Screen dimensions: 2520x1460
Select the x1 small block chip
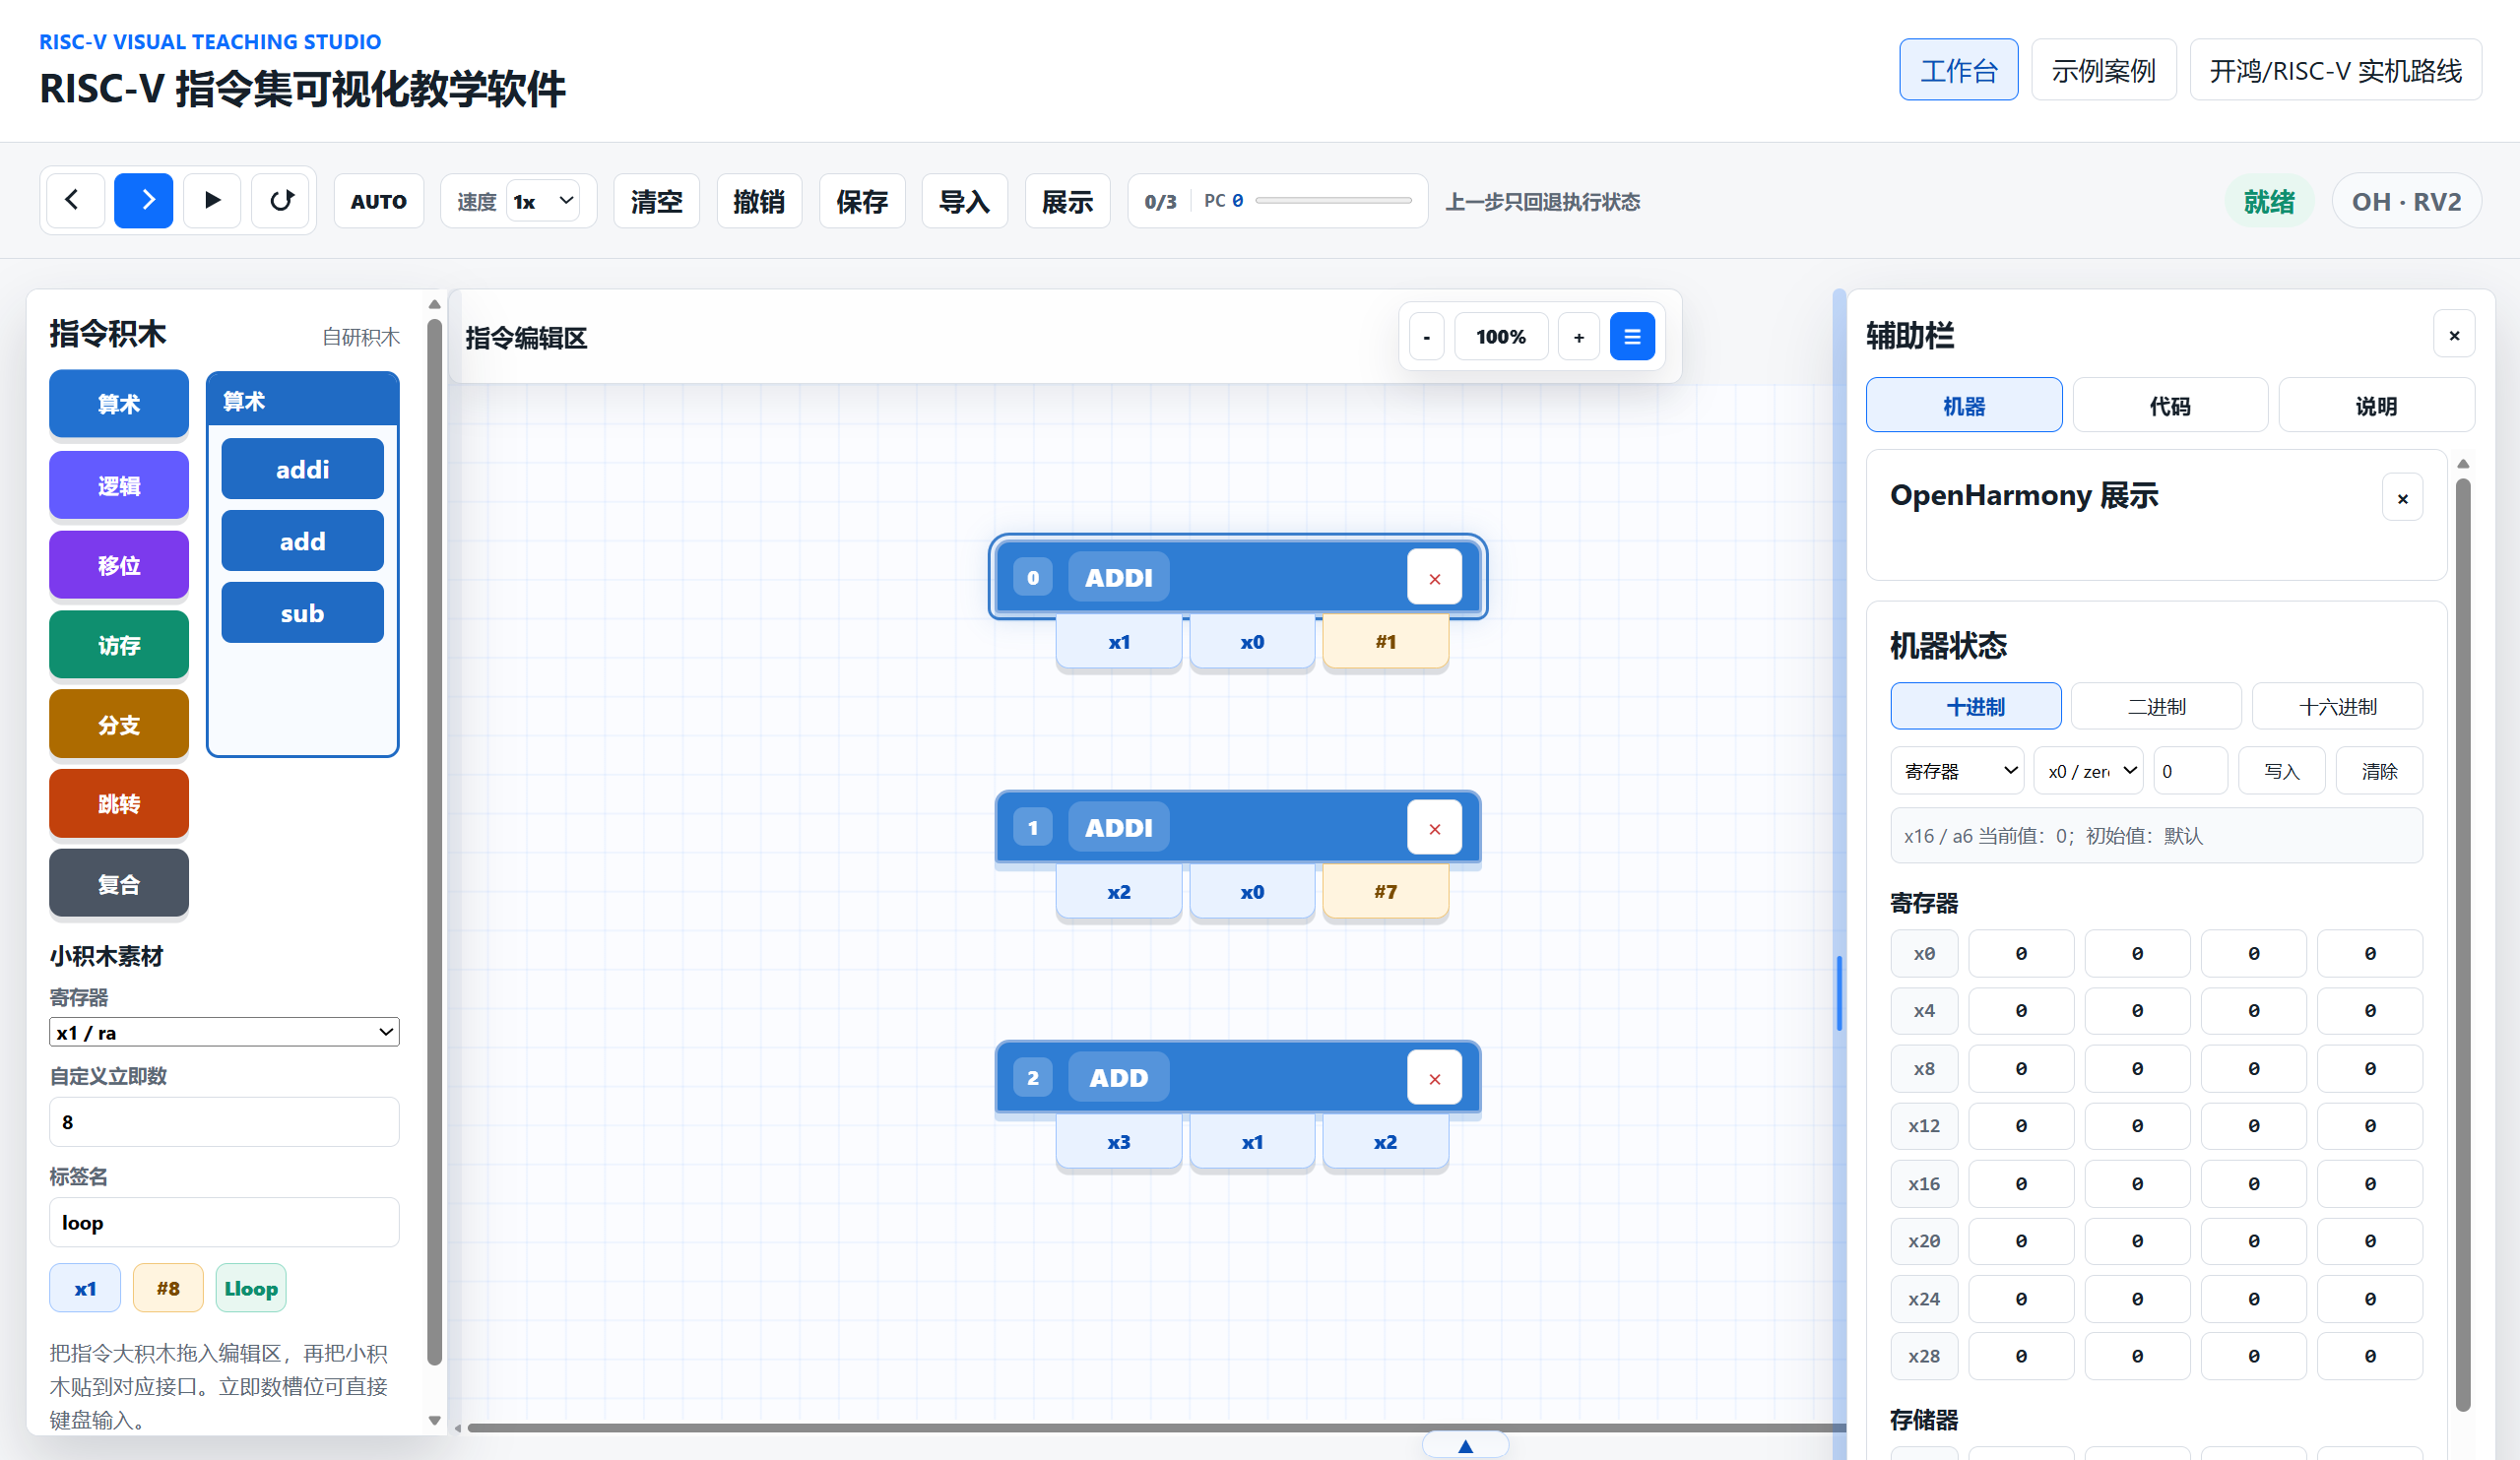(85, 1288)
